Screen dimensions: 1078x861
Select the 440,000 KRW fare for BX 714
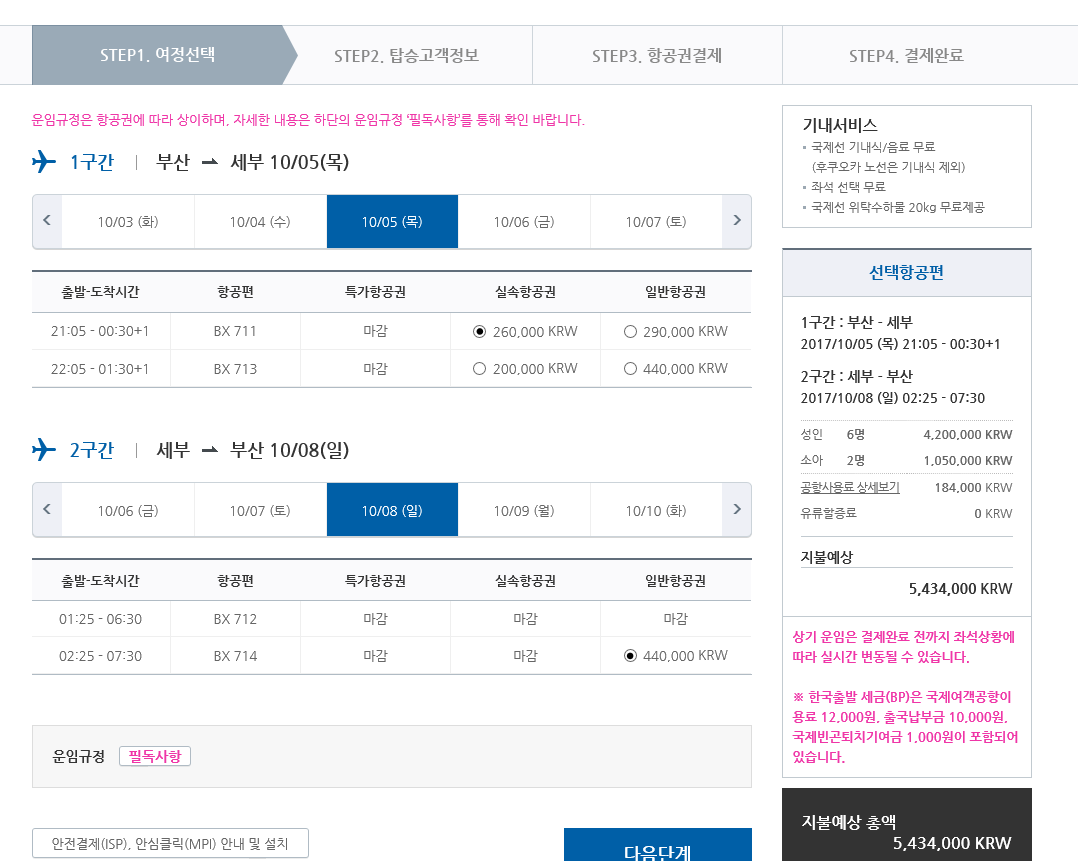(x=630, y=656)
